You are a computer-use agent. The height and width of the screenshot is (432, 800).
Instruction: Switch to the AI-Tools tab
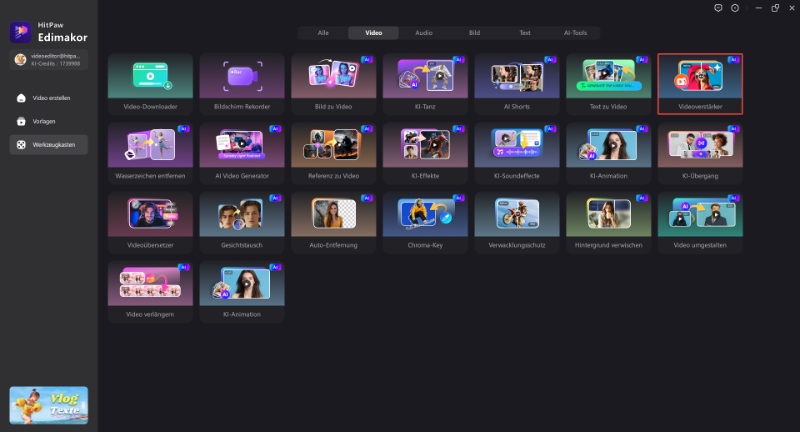pyautogui.click(x=574, y=33)
